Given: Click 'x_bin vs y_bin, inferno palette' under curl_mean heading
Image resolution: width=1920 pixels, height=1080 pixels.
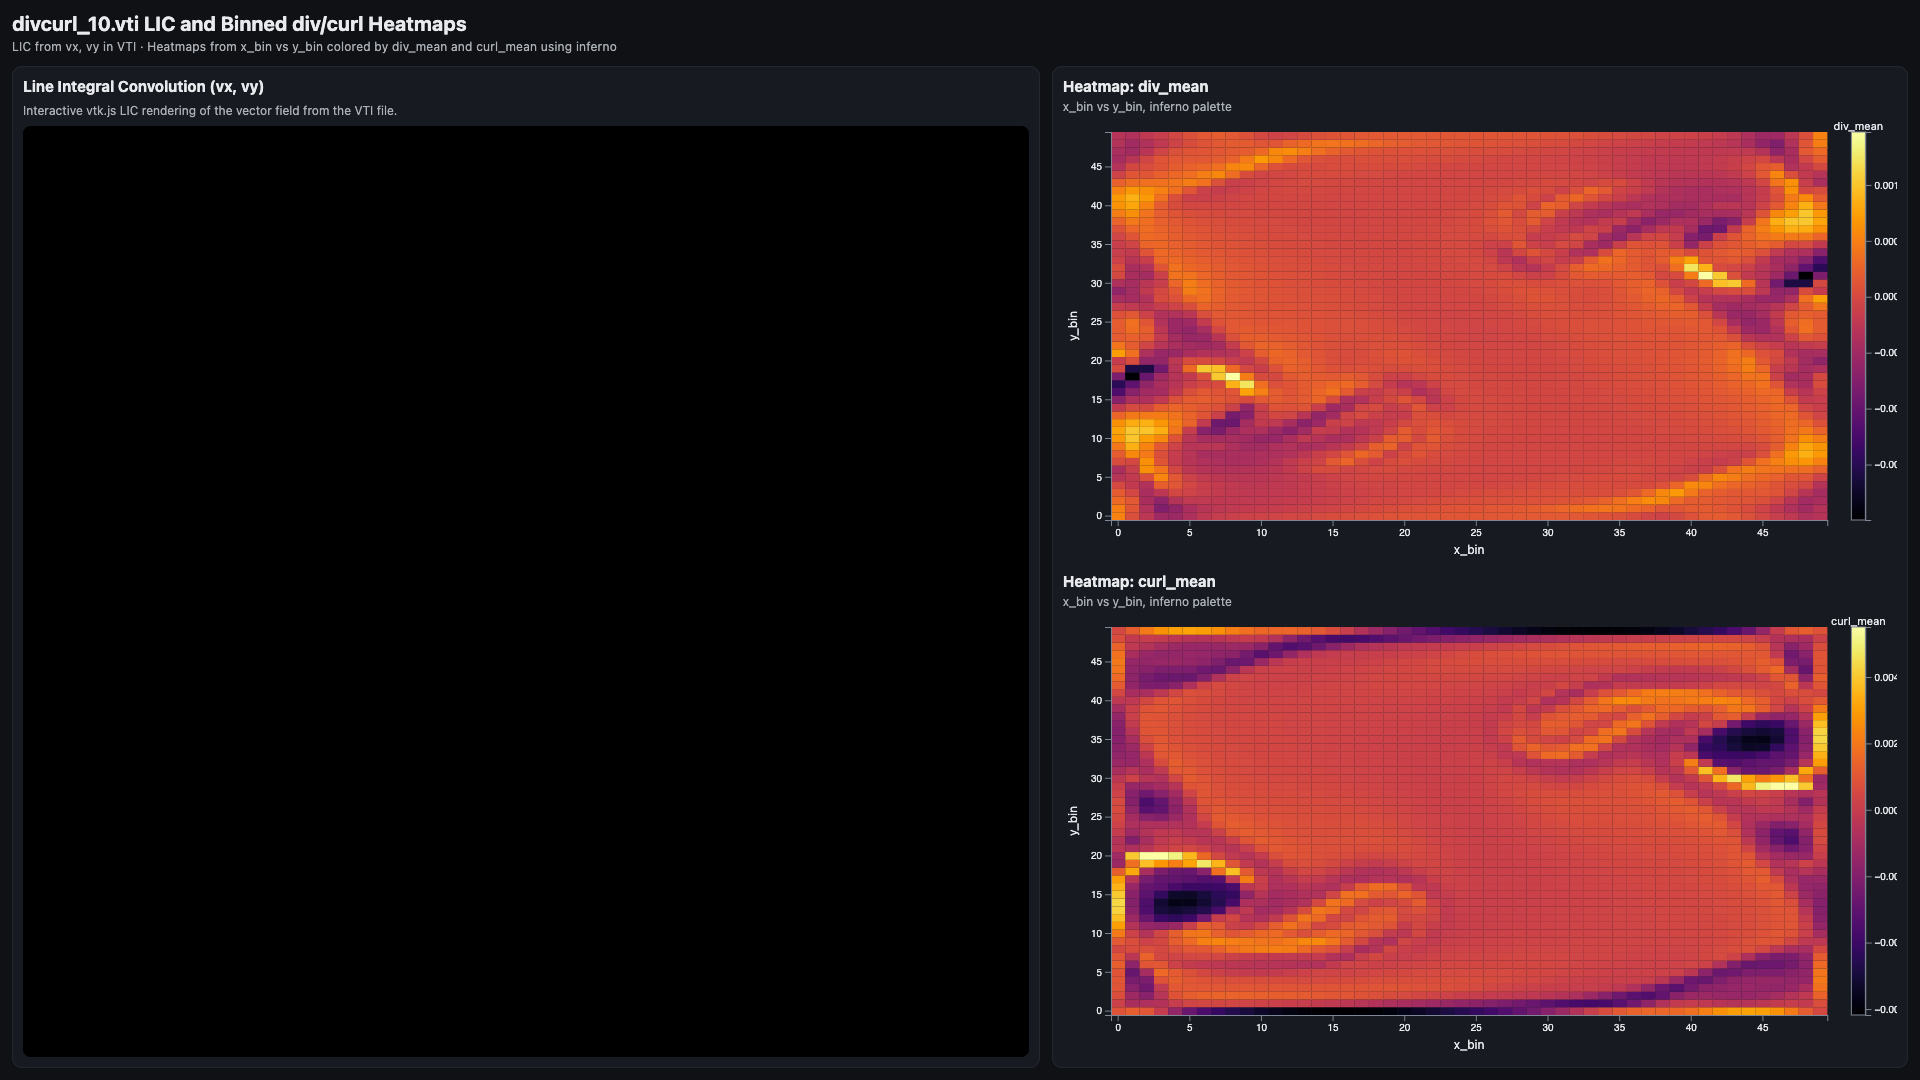Looking at the screenshot, I should [1147, 602].
